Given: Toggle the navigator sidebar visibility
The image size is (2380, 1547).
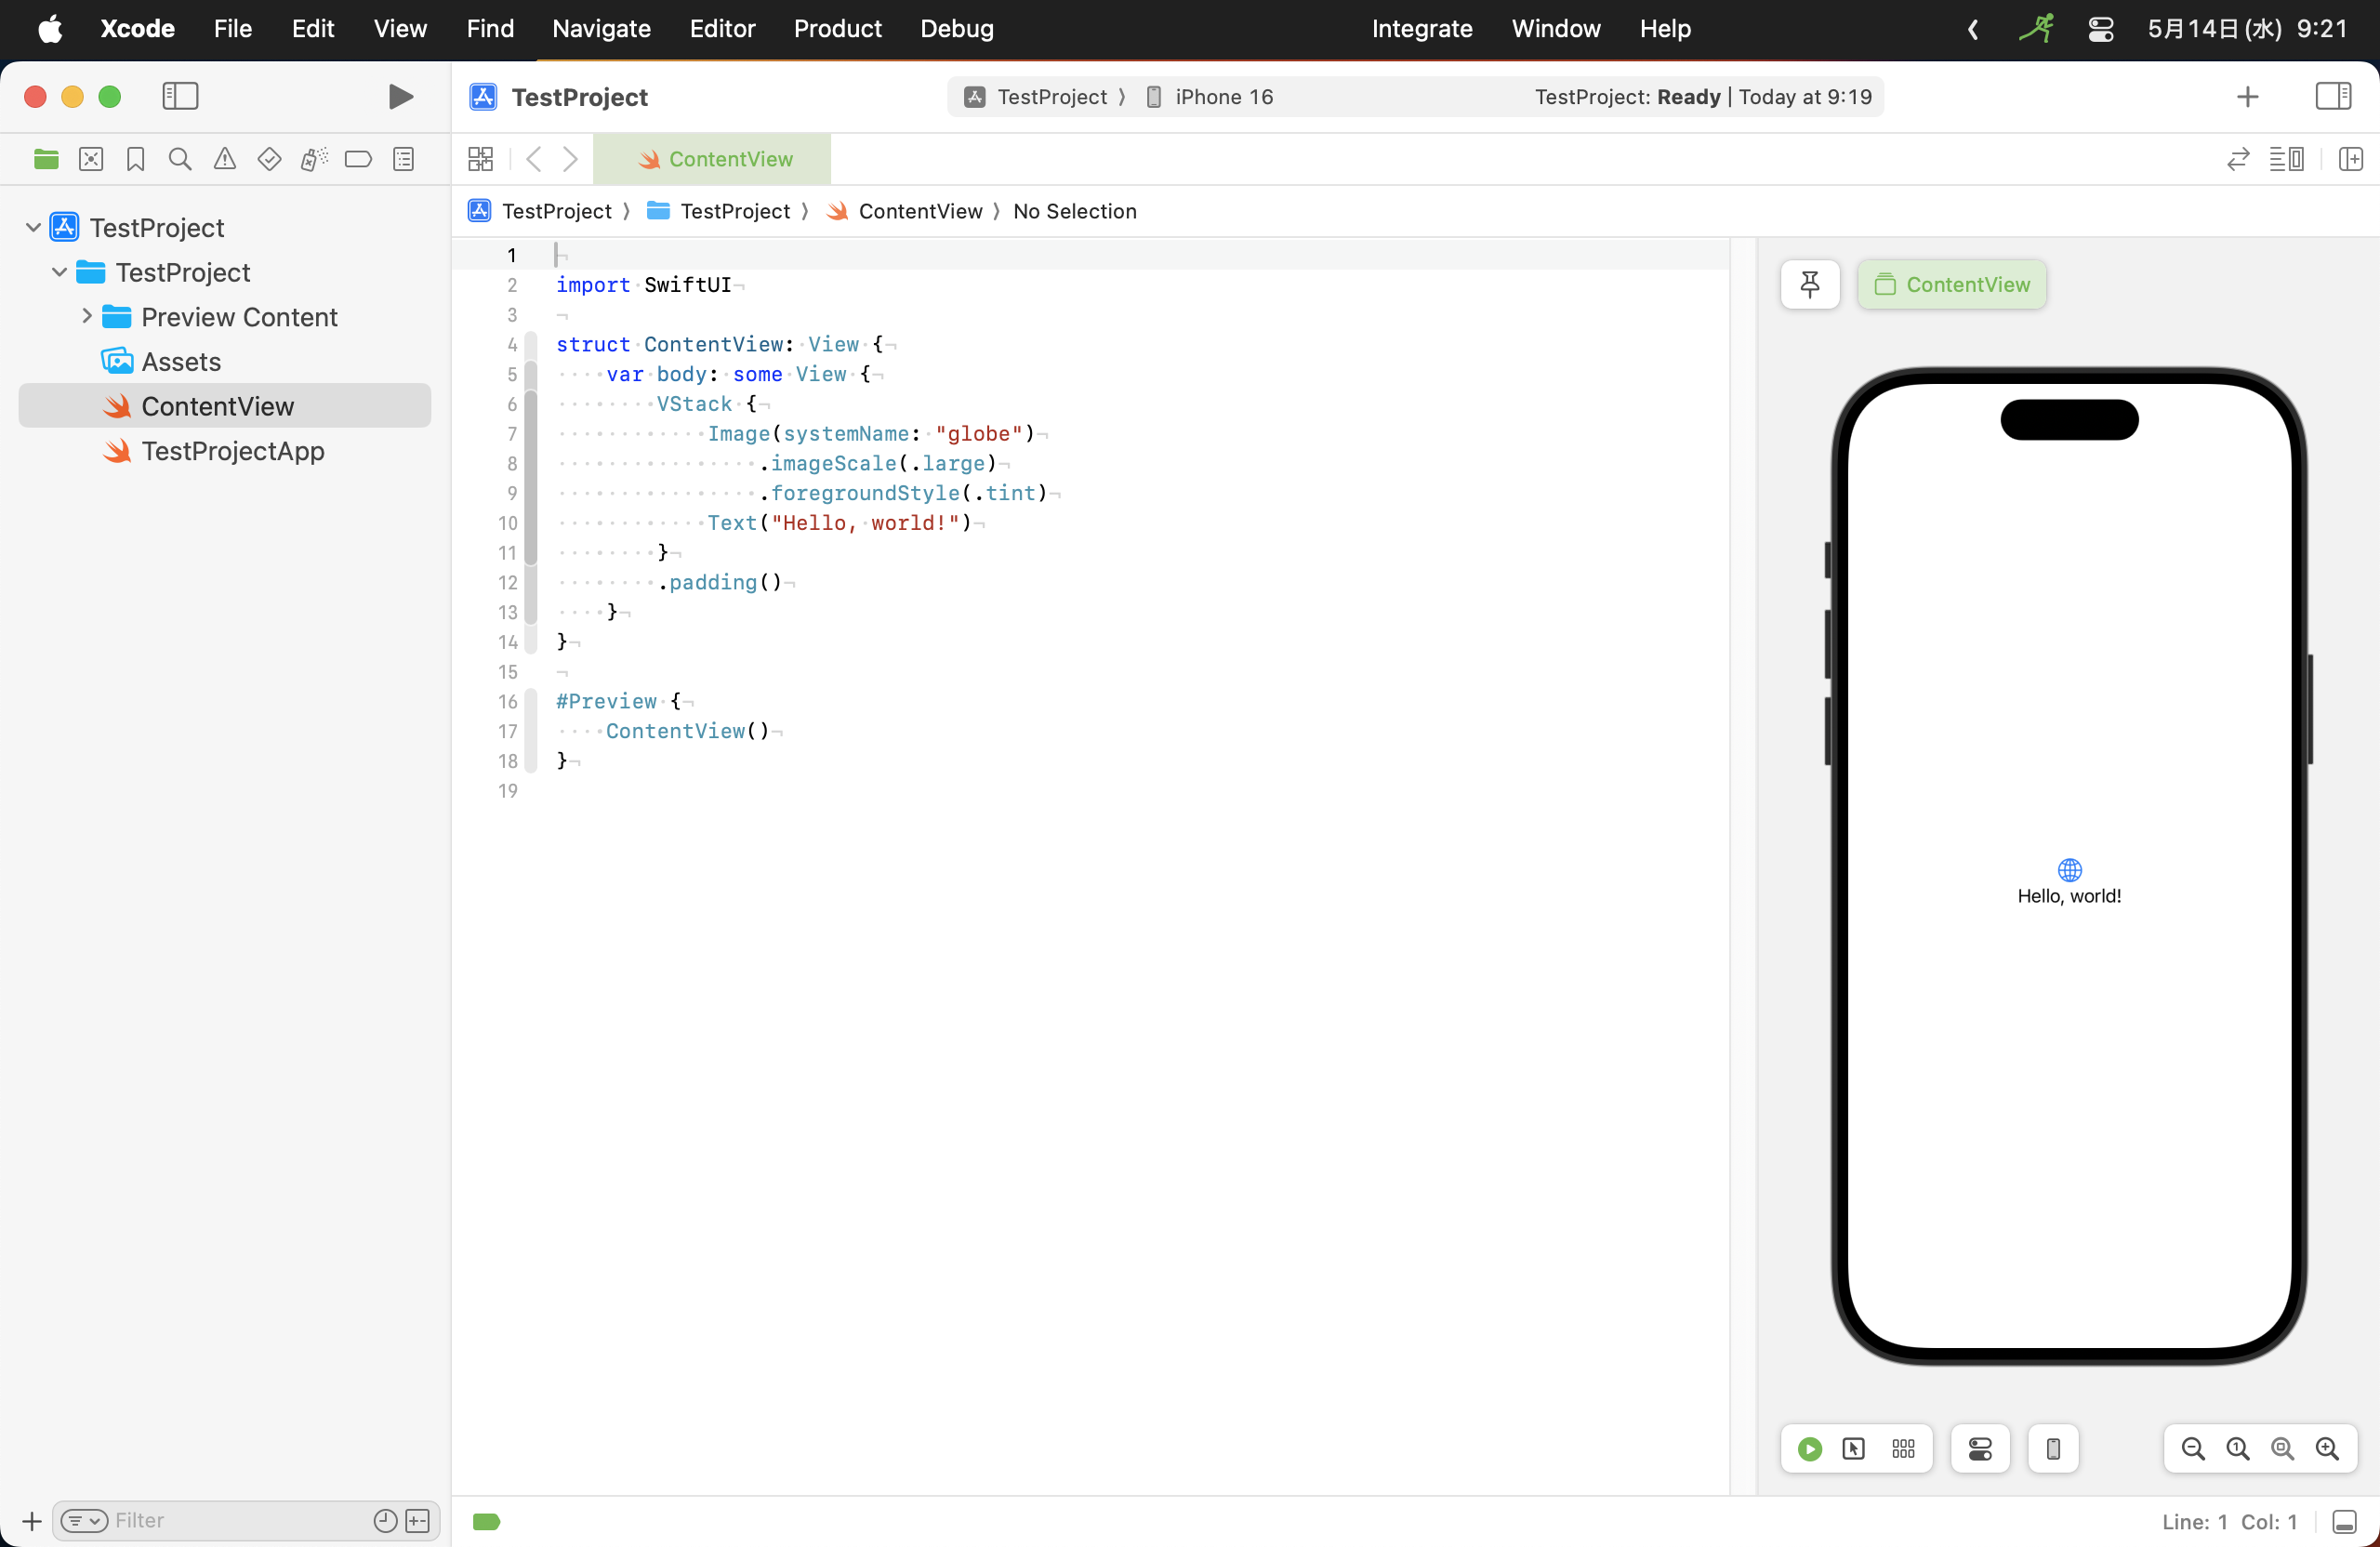Looking at the screenshot, I should (180, 96).
